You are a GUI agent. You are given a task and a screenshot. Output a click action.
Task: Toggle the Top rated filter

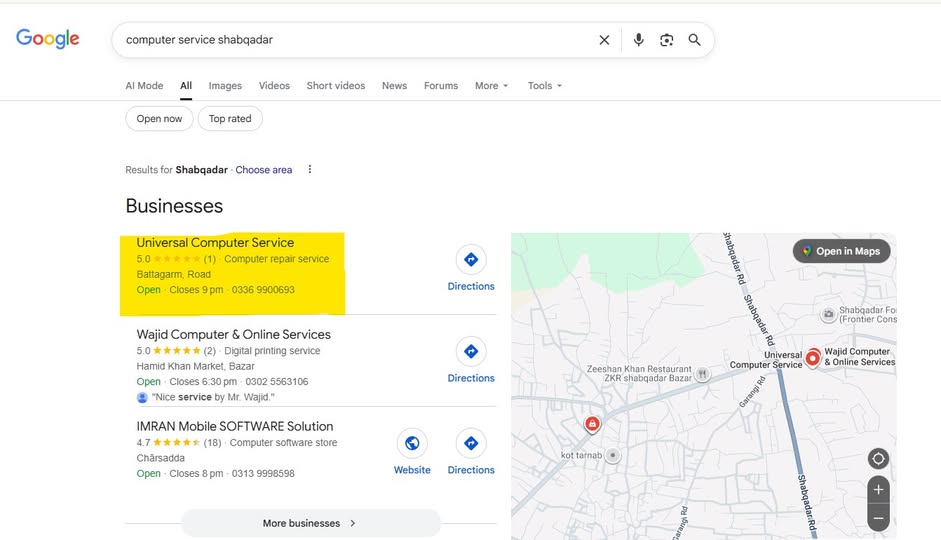pos(230,119)
